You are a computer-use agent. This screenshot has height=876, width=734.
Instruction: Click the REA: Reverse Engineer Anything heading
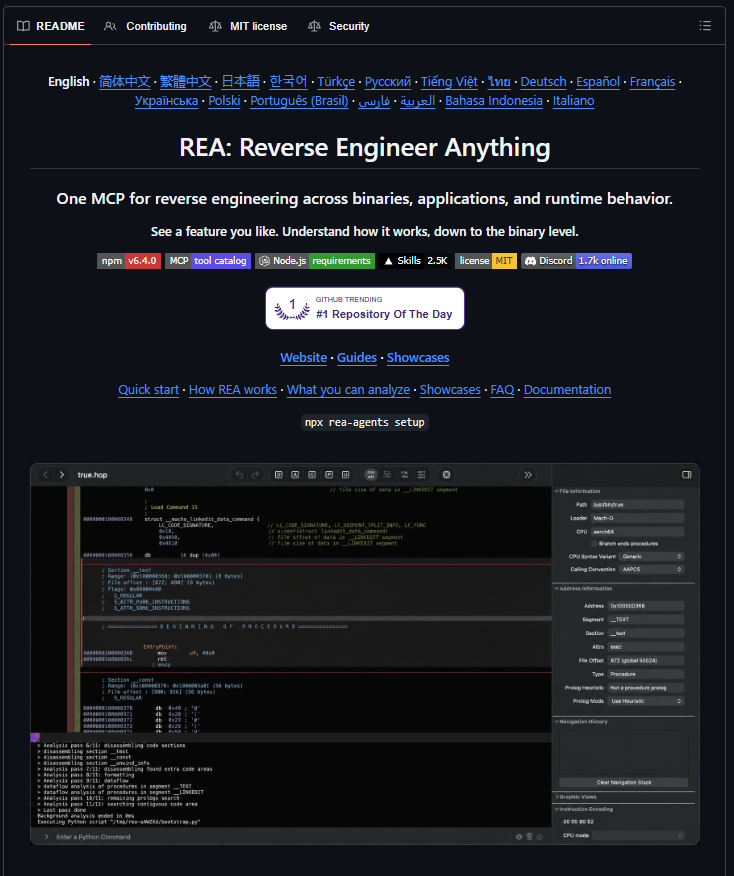click(x=365, y=147)
